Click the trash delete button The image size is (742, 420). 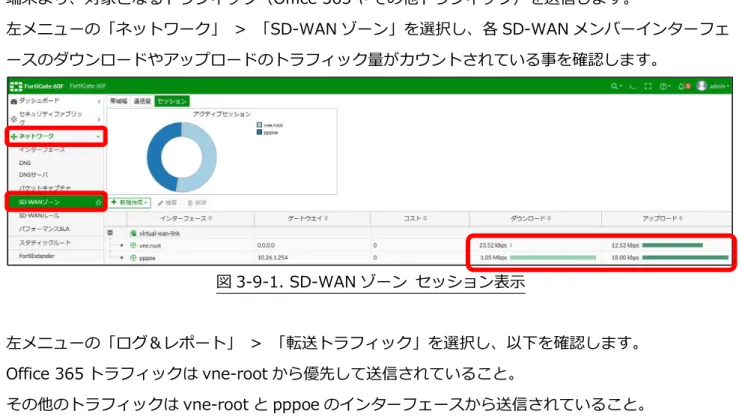(197, 203)
